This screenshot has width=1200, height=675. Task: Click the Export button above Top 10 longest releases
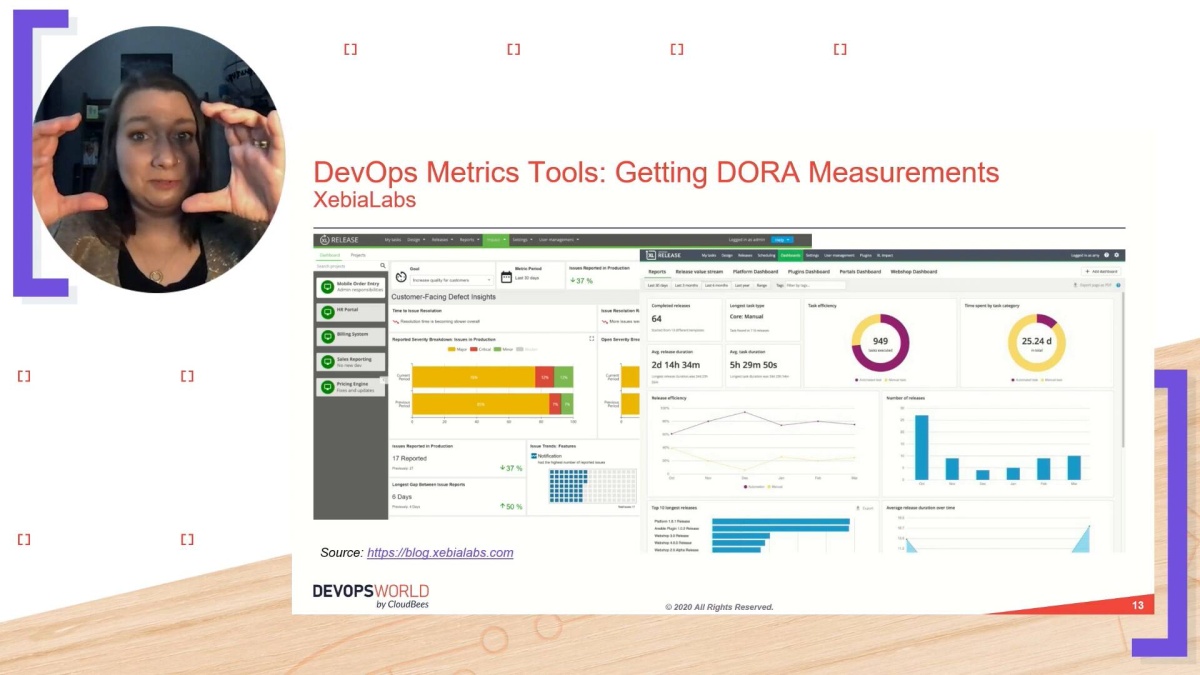pos(865,508)
